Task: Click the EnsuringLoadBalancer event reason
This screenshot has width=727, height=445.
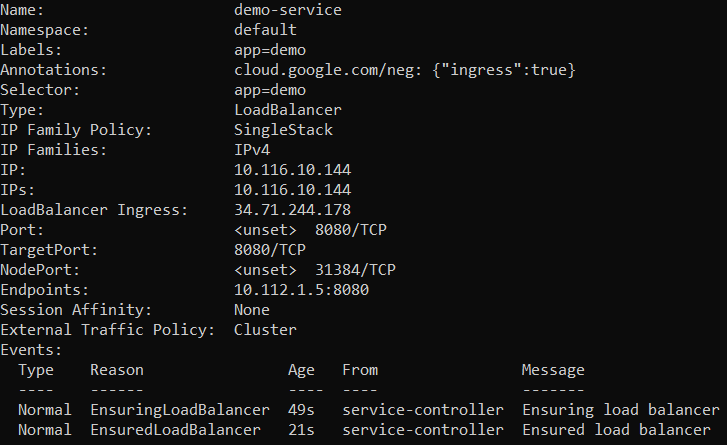Action: pos(180,410)
